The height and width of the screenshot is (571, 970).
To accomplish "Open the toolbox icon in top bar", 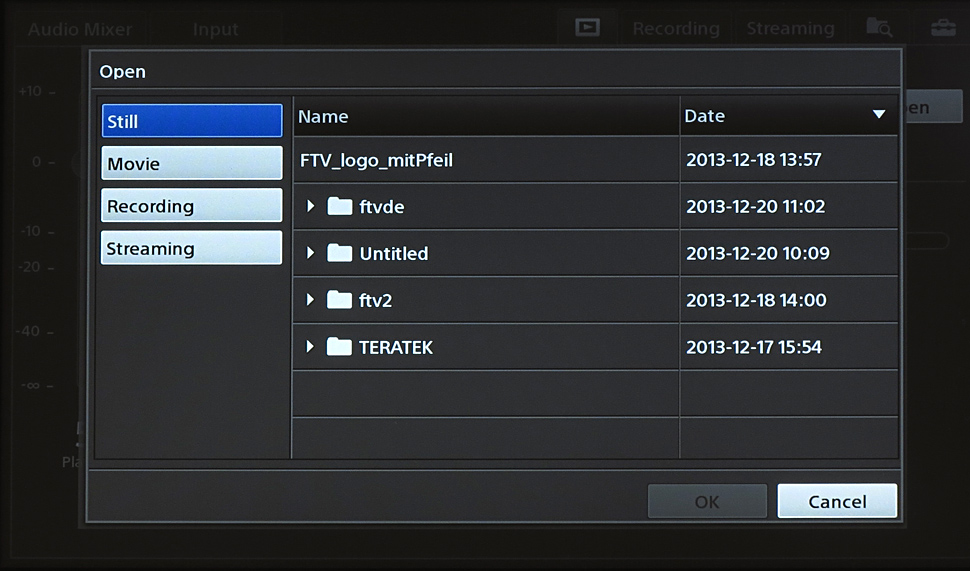I will 942,28.
